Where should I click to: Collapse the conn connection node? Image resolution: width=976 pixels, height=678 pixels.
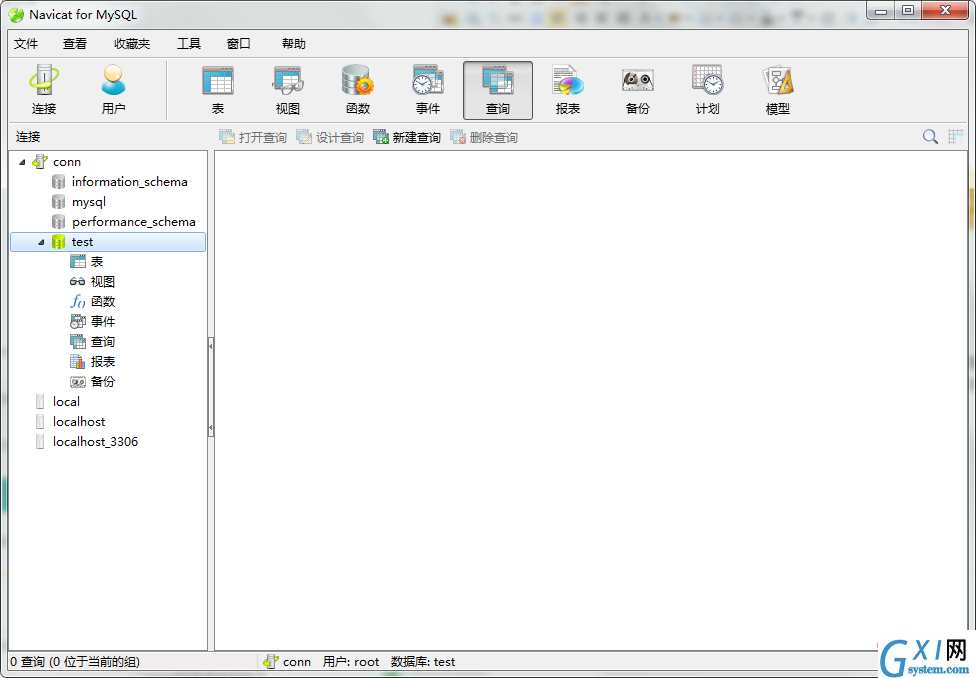click(x=22, y=162)
